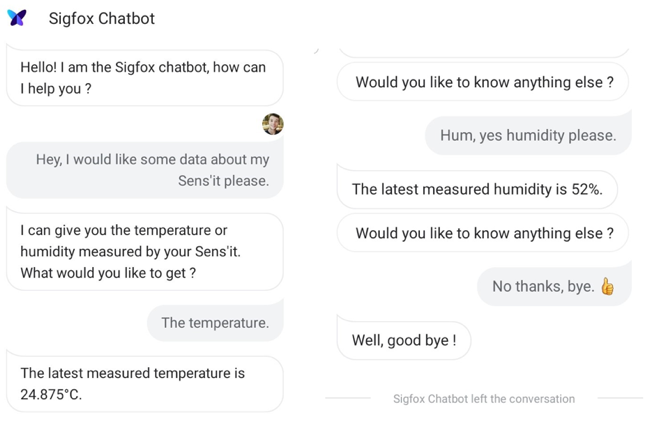Click the 'Sens'it please.' text line
This screenshot has width=650, height=422.
pos(223,181)
